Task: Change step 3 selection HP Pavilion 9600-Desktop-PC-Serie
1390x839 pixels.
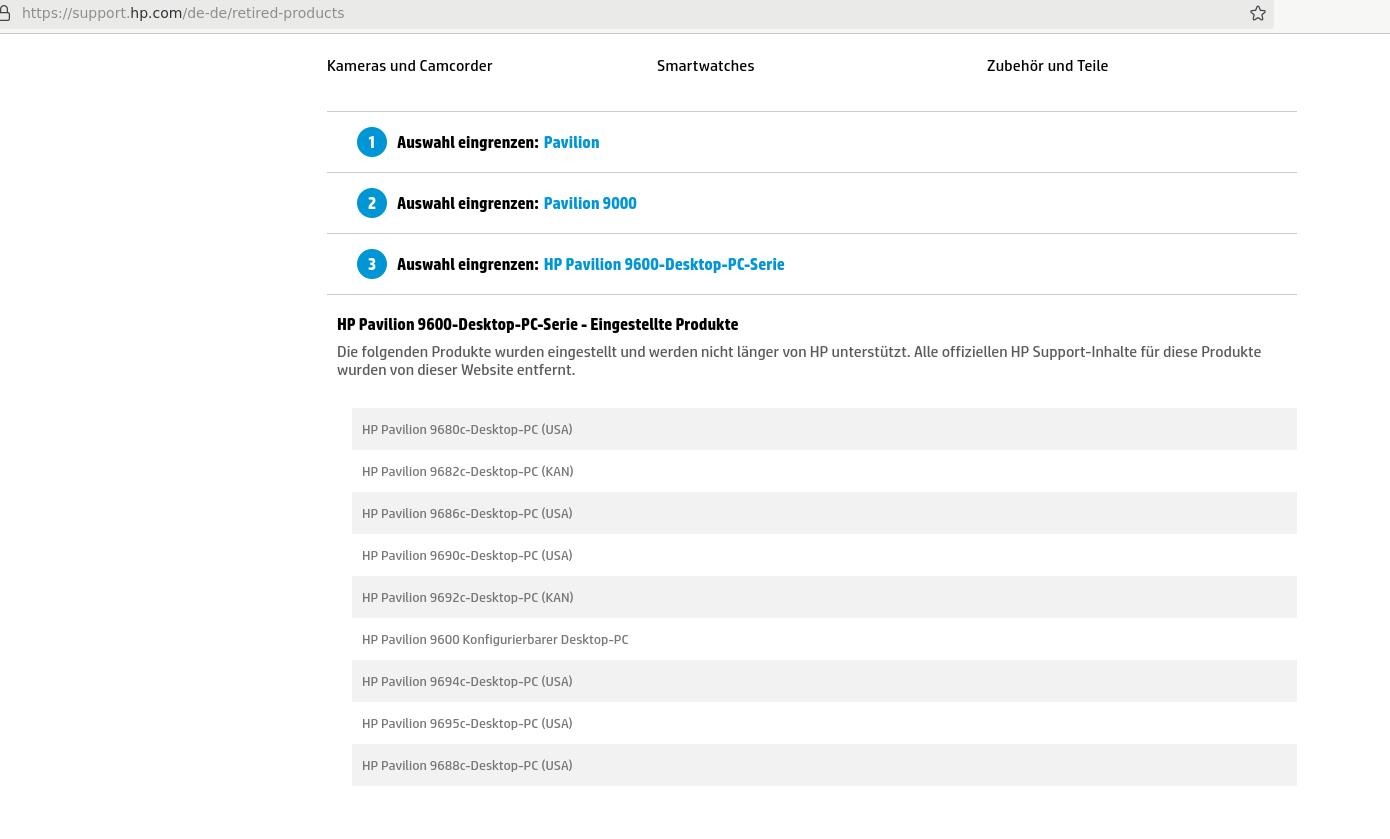Action: [x=664, y=264]
